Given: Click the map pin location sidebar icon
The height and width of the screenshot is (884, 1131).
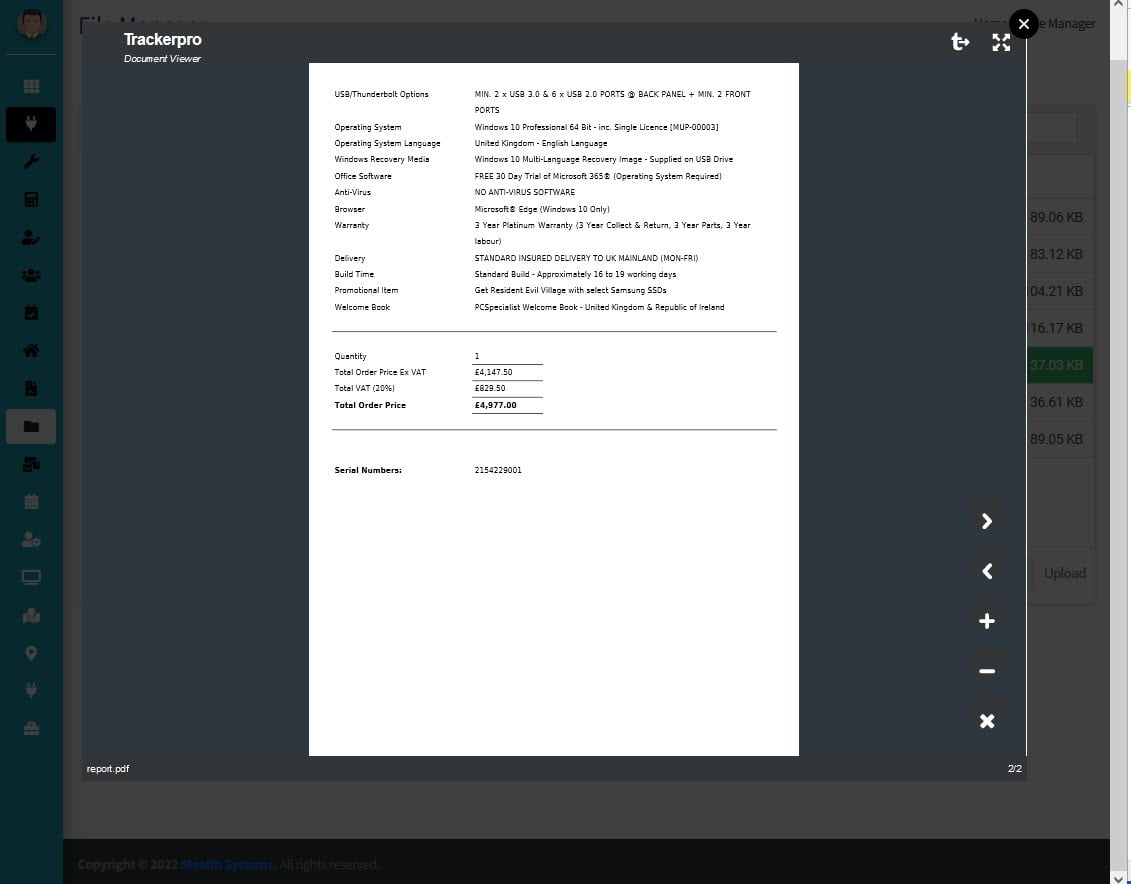Looking at the screenshot, I should click(31, 653).
